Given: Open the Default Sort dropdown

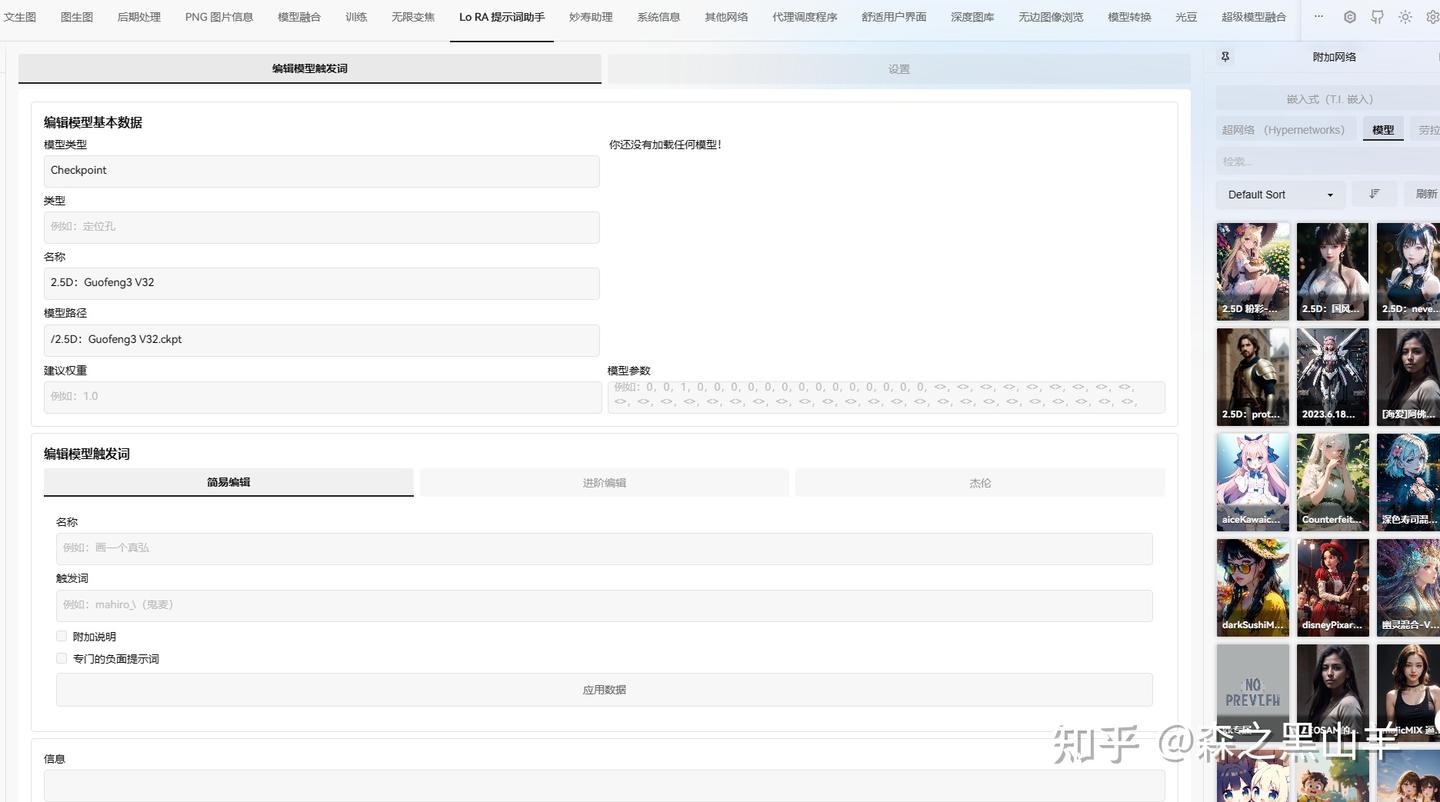Looking at the screenshot, I should (1280, 194).
